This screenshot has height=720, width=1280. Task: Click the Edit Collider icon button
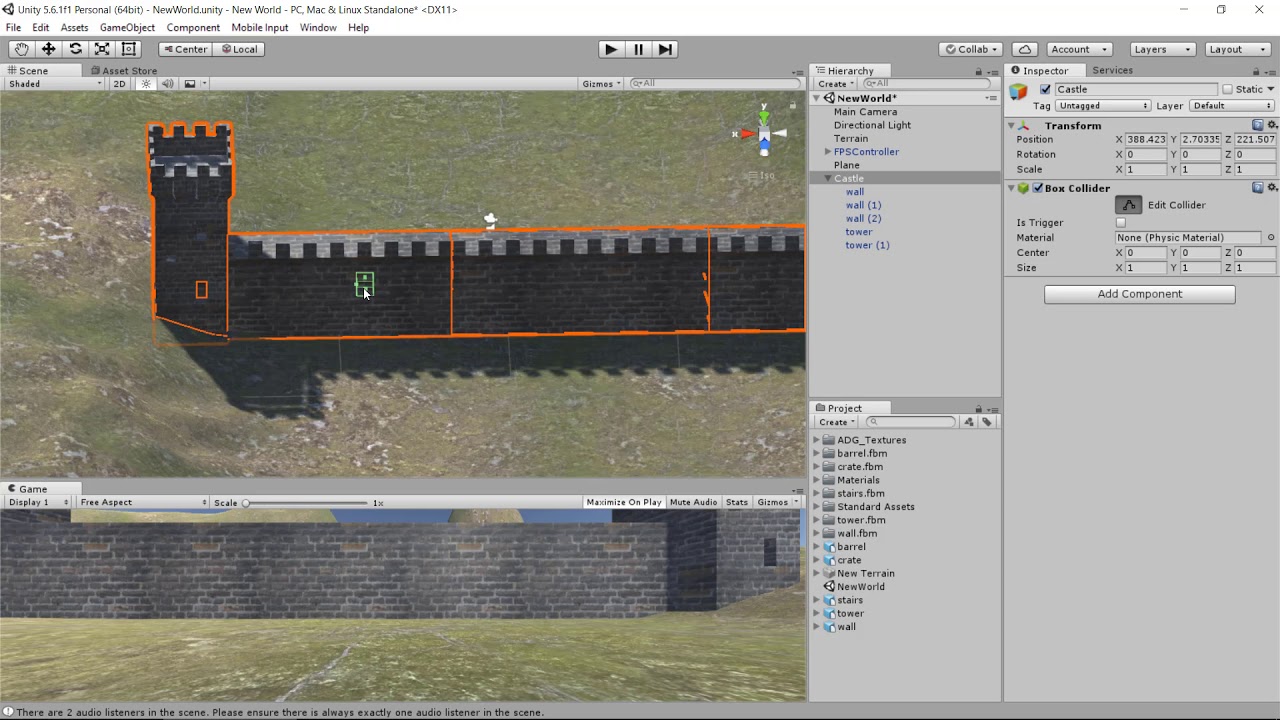tap(1129, 205)
